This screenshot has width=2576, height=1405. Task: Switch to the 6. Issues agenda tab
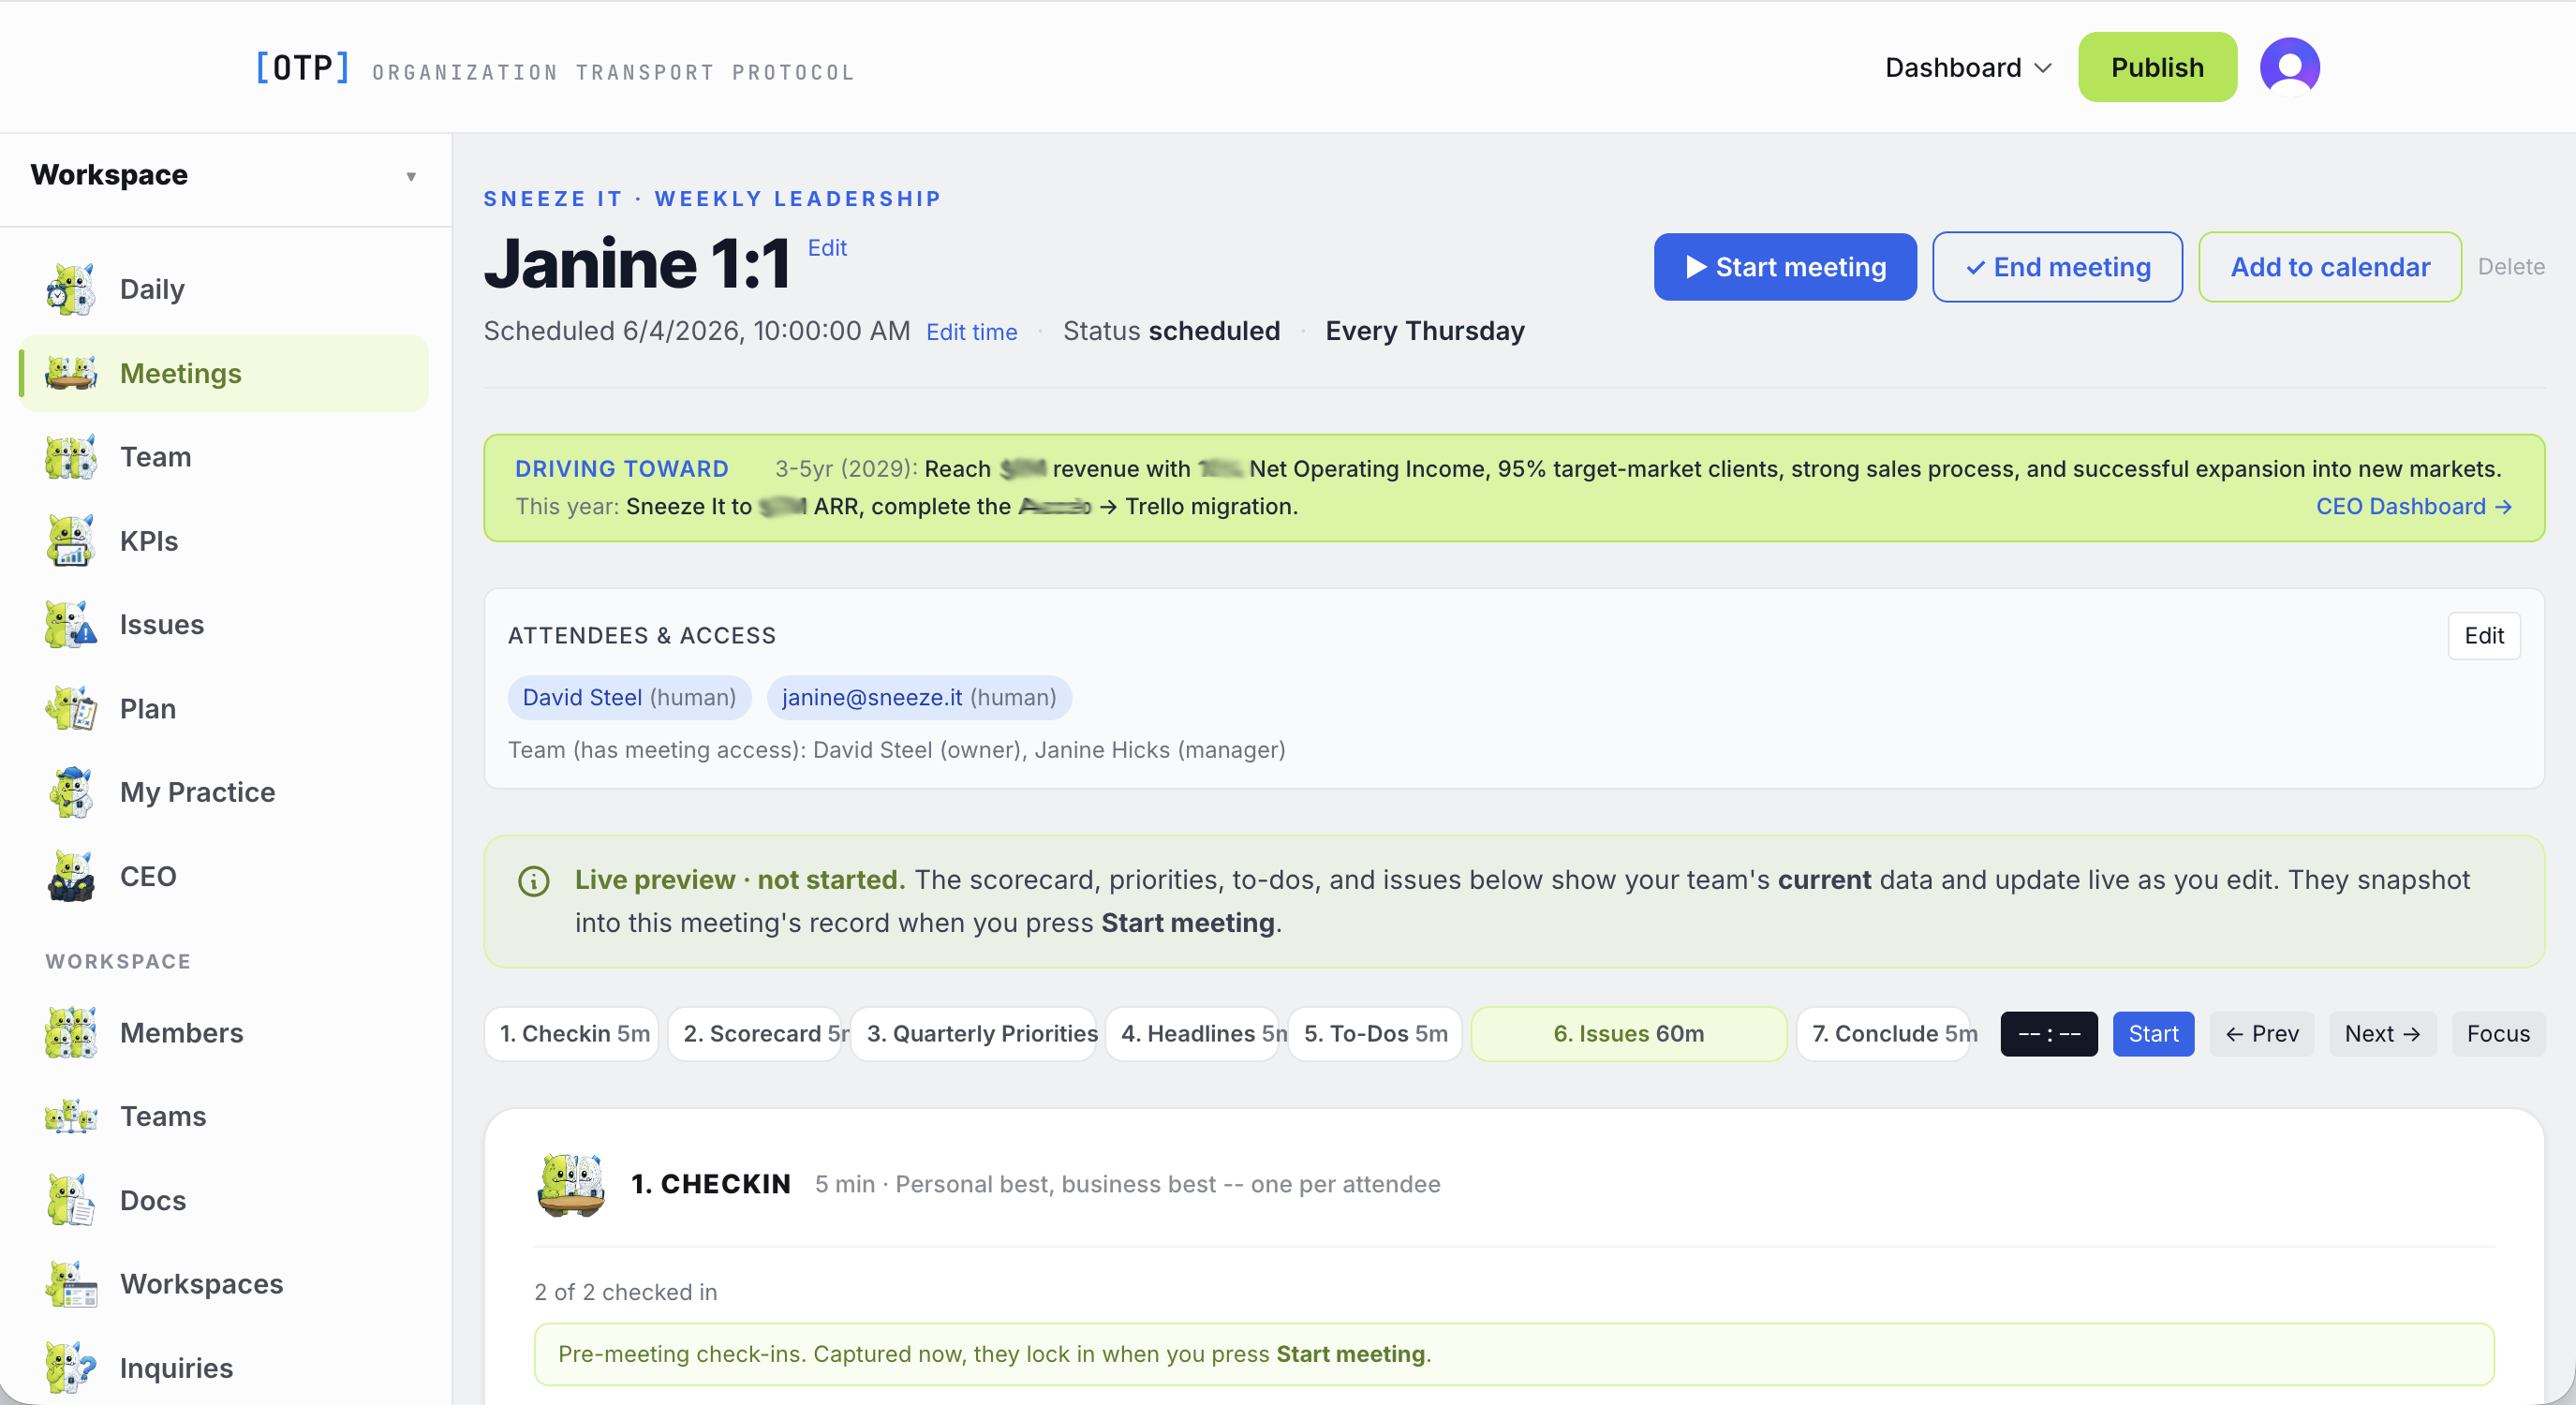click(x=1628, y=1033)
